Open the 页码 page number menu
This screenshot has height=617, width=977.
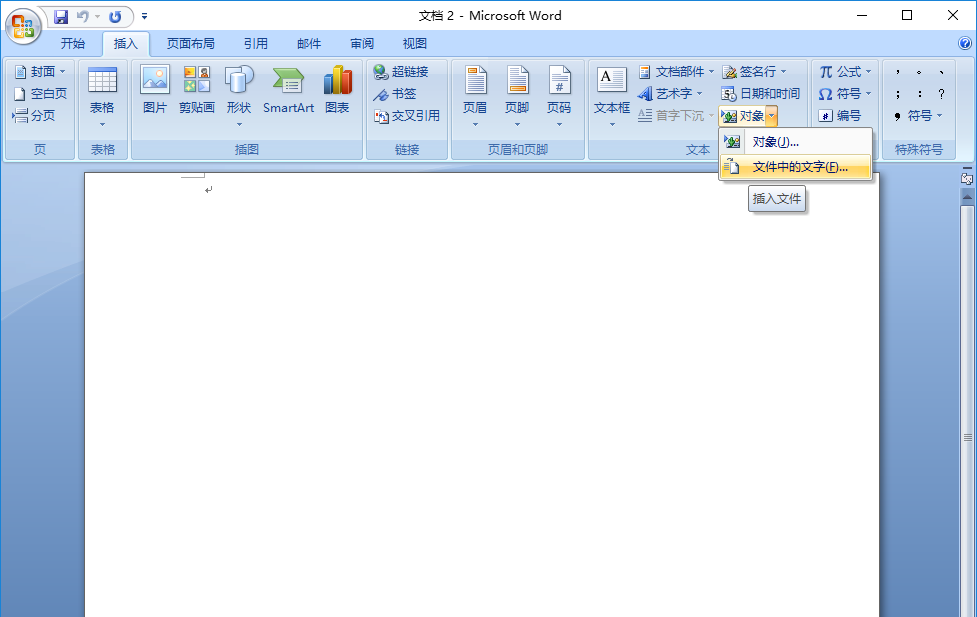559,98
